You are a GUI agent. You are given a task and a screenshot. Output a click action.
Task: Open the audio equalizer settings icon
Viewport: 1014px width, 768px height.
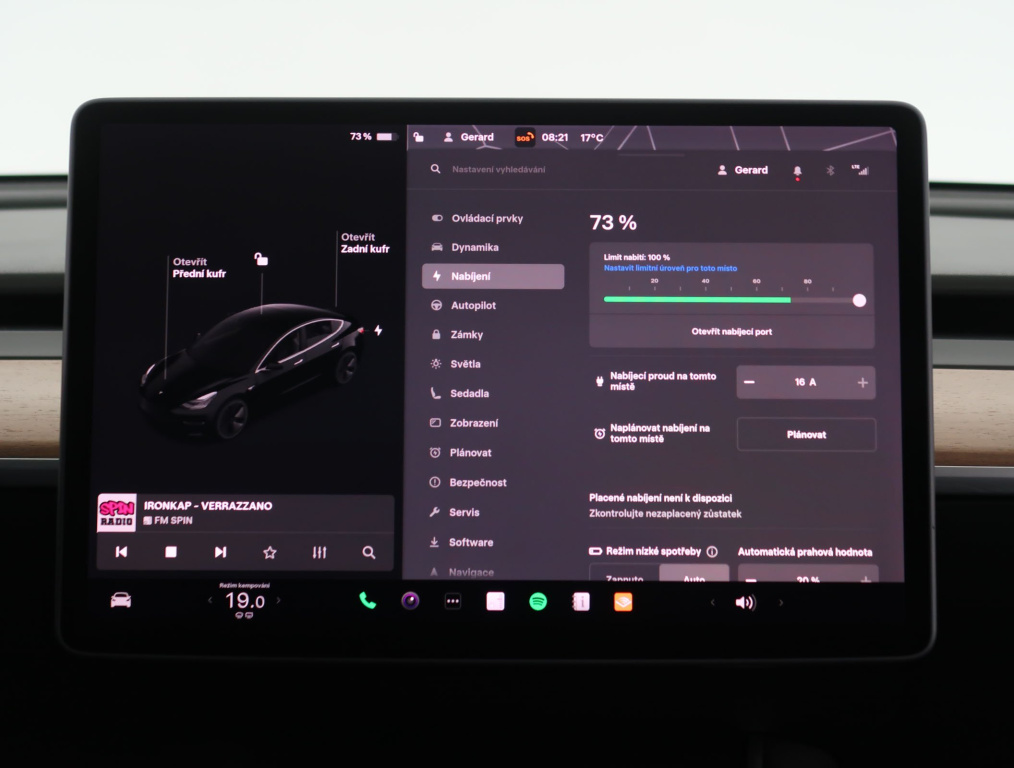tap(319, 552)
